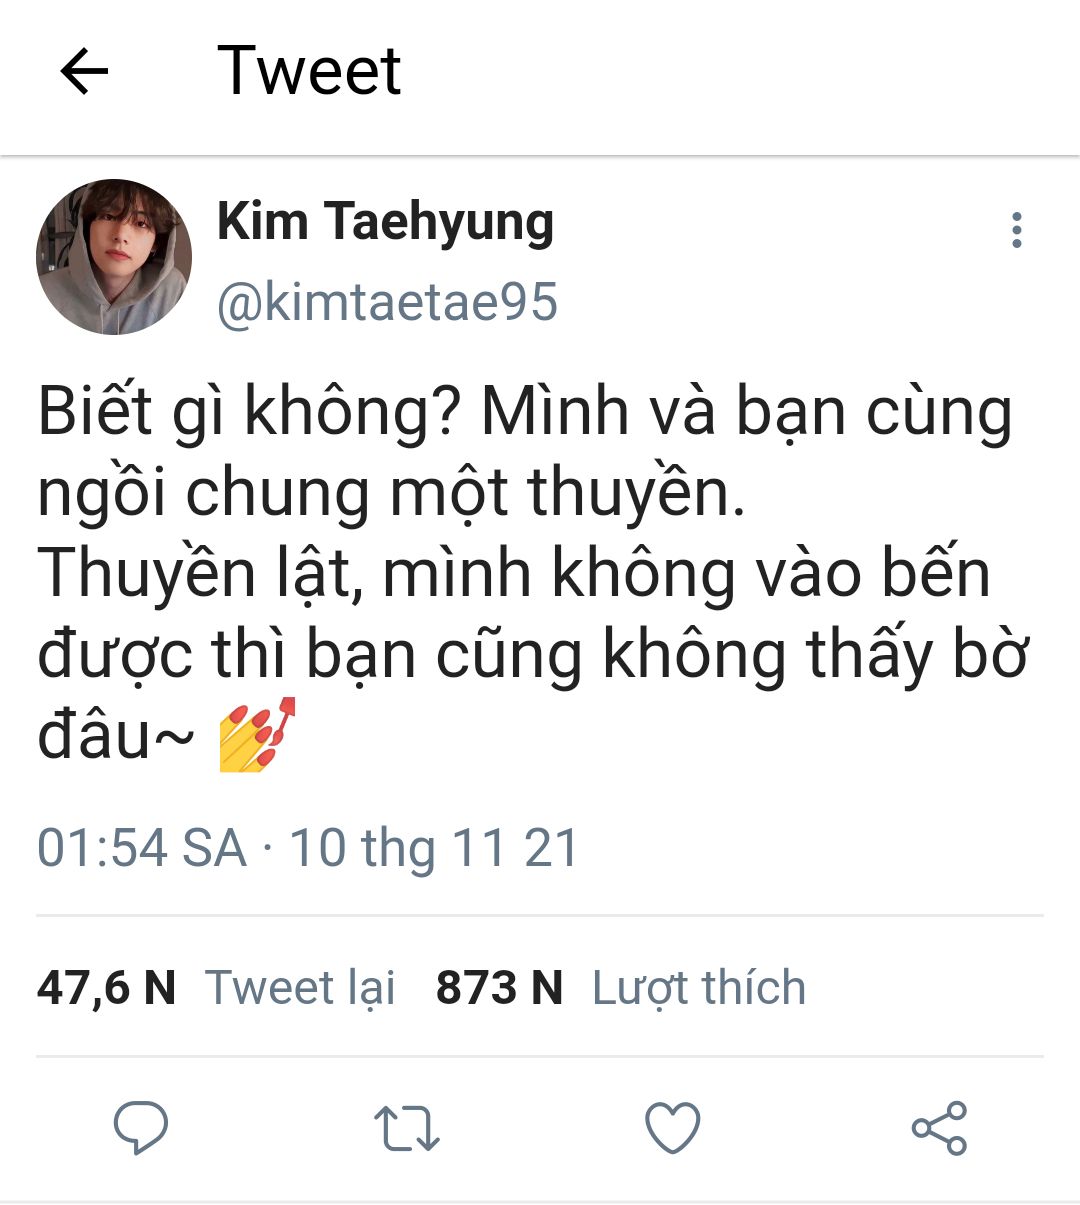Tap the @kimtaetae95 handle
Screen dimensions: 1080x1205
(387, 302)
